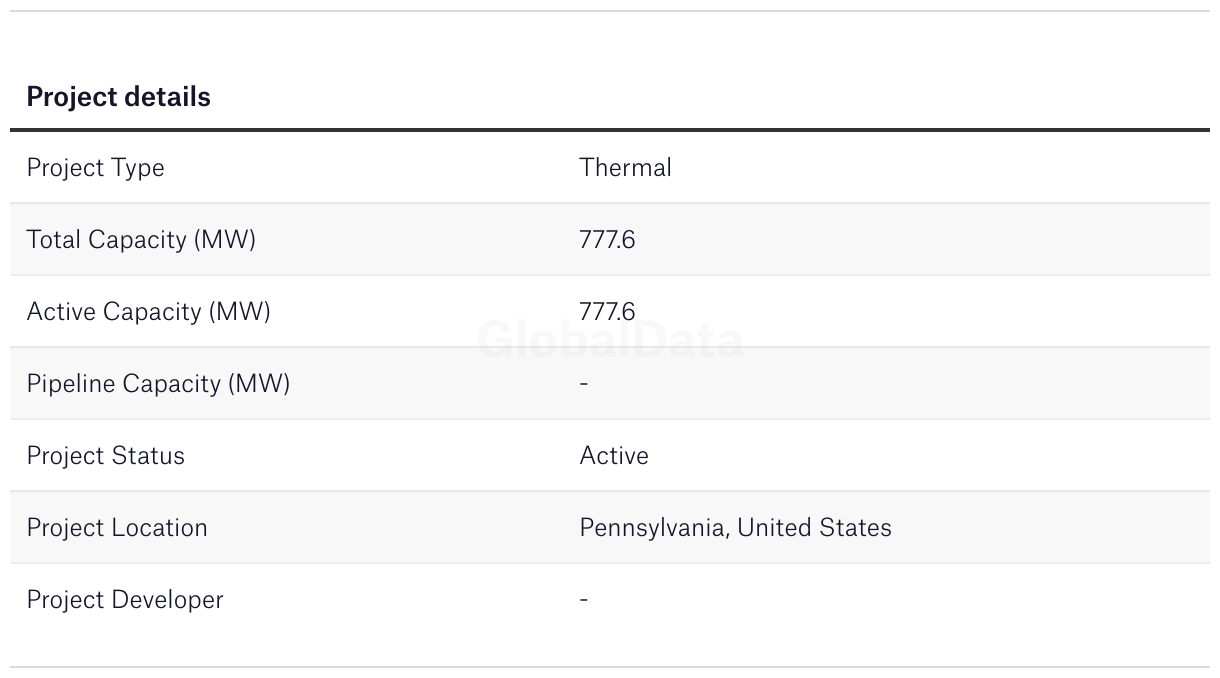Click the Total Capacity value 777.6
This screenshot has height=678, width=1220.
(x=607, y=240)
